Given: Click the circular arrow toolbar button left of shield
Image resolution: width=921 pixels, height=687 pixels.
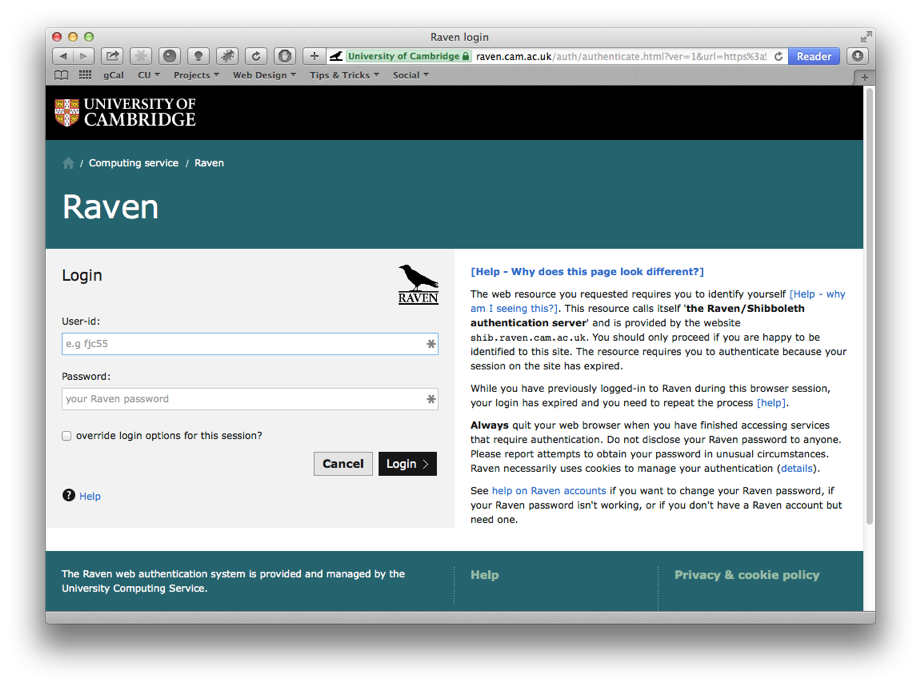Looking at the screenshot, I should pos(256,56).
